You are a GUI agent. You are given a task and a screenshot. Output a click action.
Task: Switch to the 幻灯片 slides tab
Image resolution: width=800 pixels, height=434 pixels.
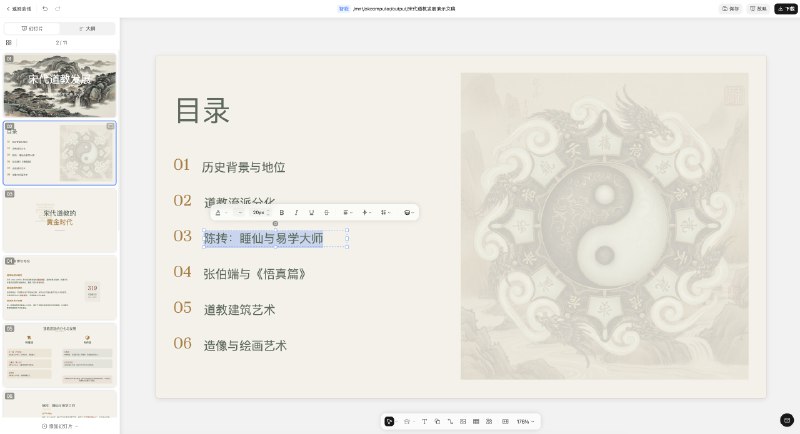[x=32, y=29]
